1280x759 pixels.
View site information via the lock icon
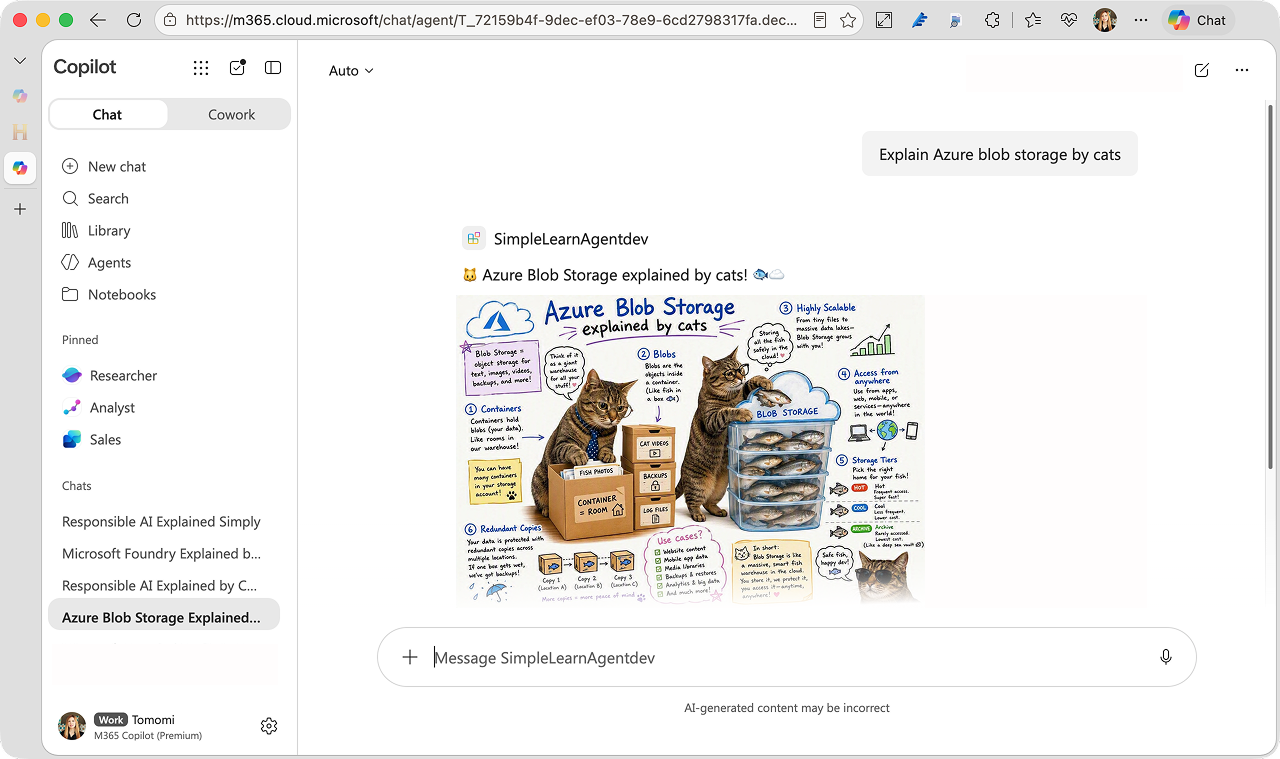[170, 20]
